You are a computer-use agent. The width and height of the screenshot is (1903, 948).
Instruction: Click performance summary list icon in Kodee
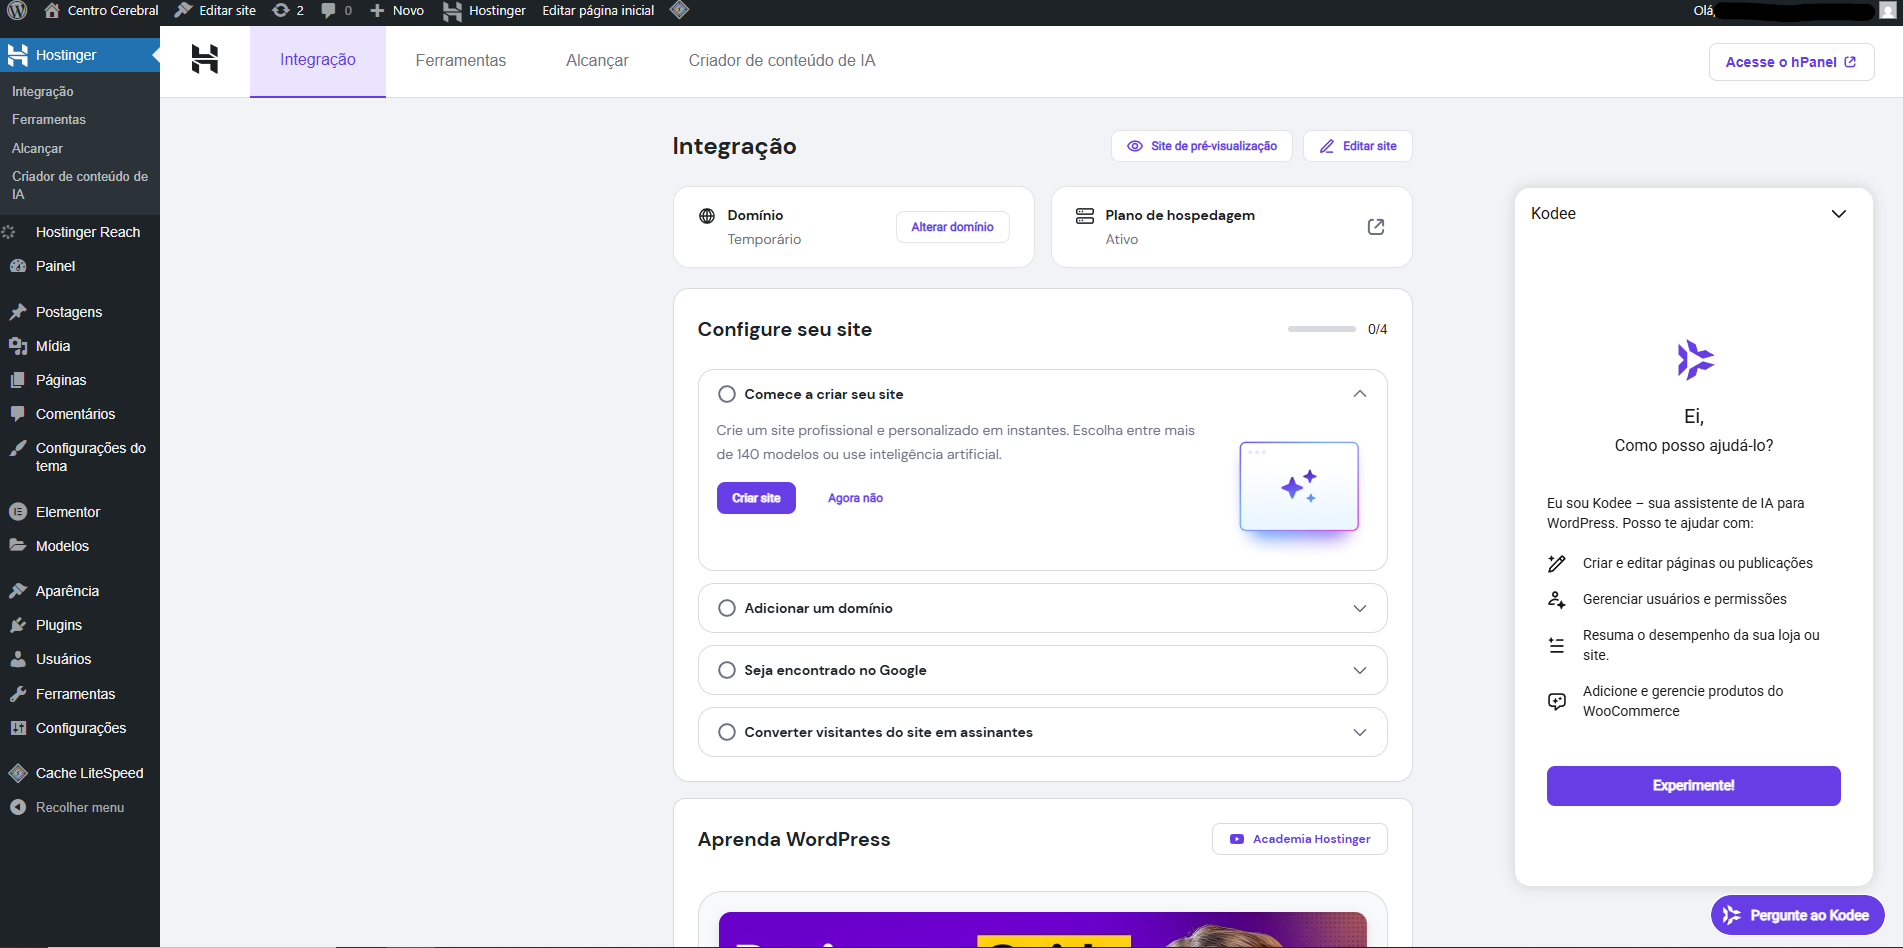tap(1557, 645)
